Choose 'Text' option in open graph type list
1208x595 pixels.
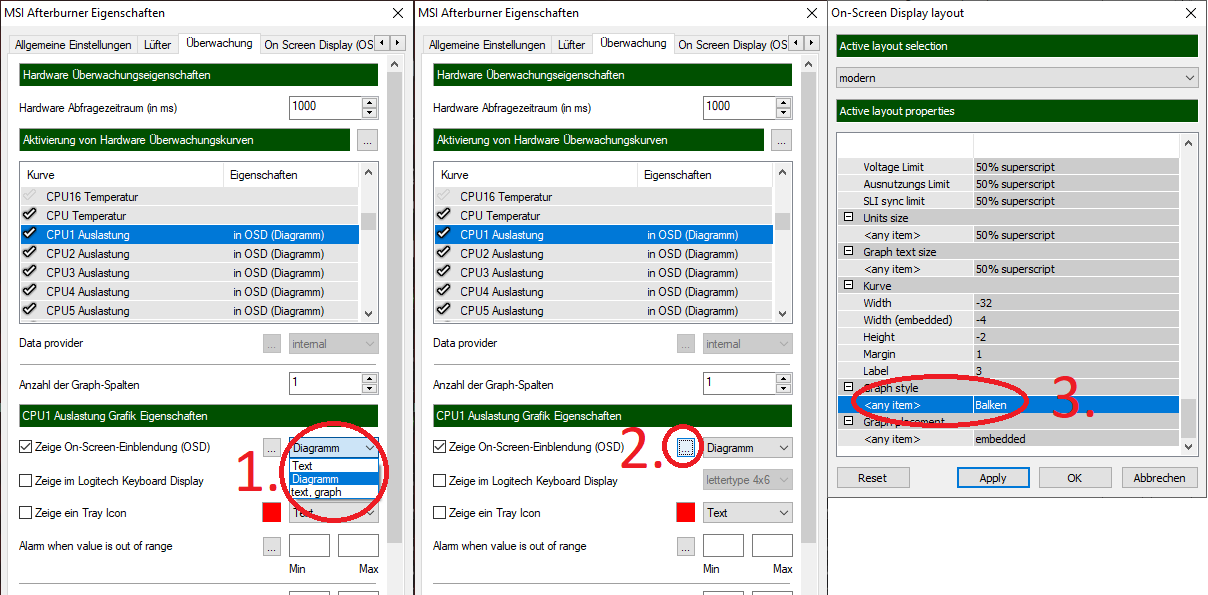coord(334,466)
